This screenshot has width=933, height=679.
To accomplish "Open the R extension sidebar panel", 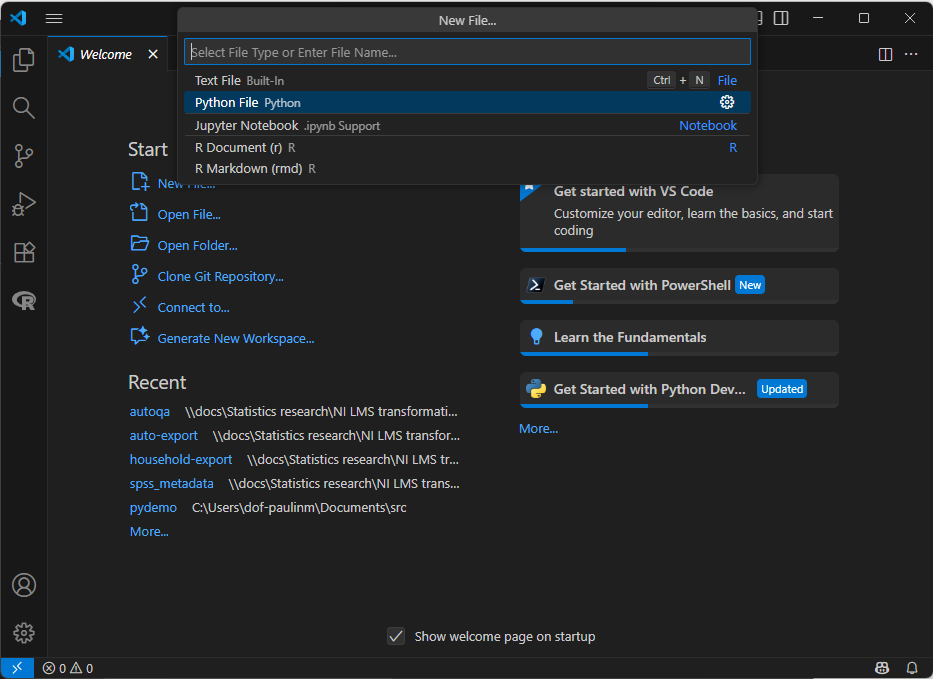I will [x=24, y=300].
